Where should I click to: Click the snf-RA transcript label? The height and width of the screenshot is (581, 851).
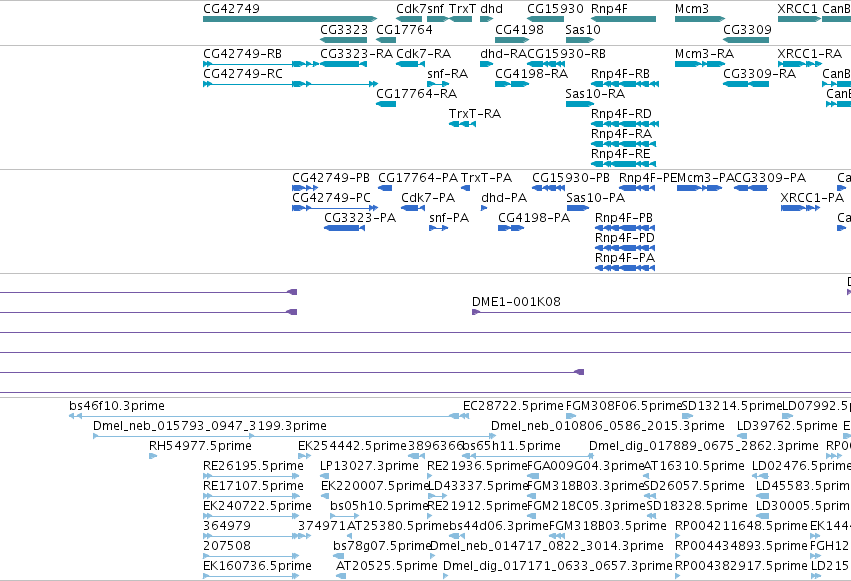click(447, 74)
